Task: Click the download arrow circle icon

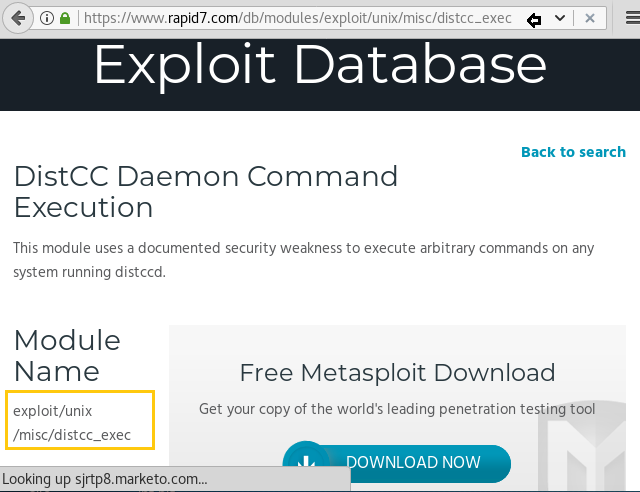Action: coord(305,463)
